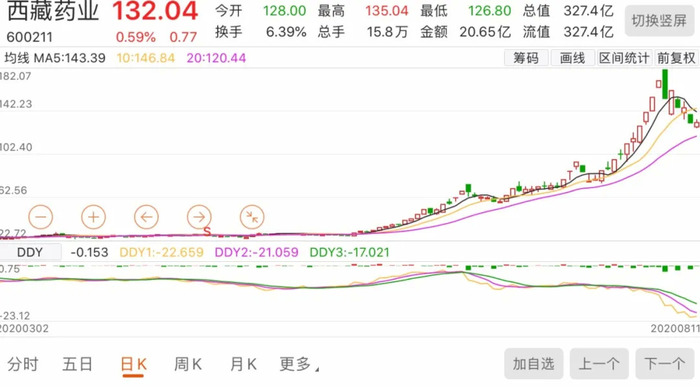Switch to the 周K weekly chart tab
The image size is (700, 387).
click(188, 364)
